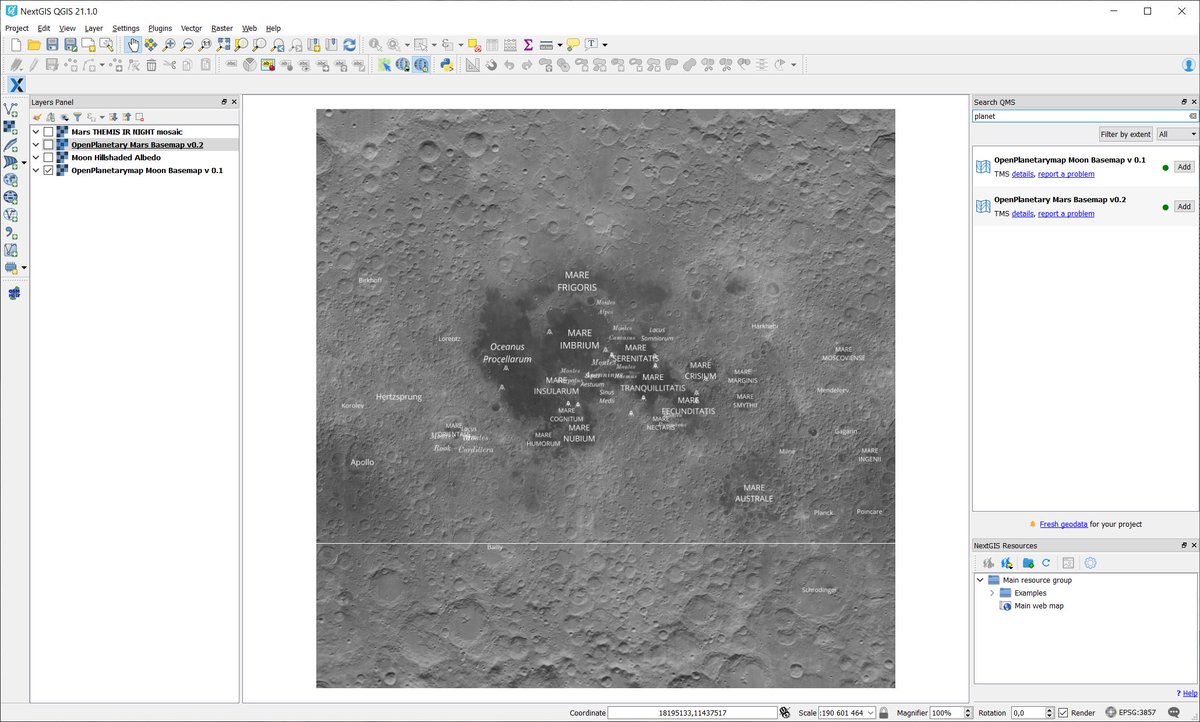Click the user account icon at top right

click(x=1188, y=65)
